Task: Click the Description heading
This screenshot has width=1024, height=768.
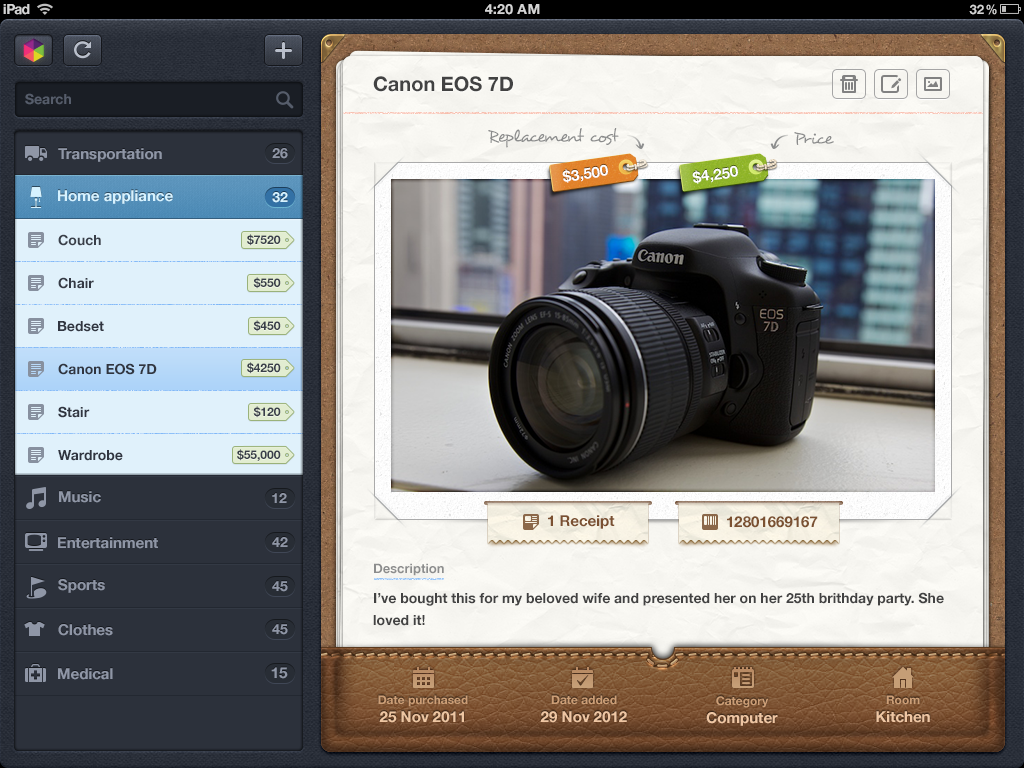Action: [x=409, y=569]
